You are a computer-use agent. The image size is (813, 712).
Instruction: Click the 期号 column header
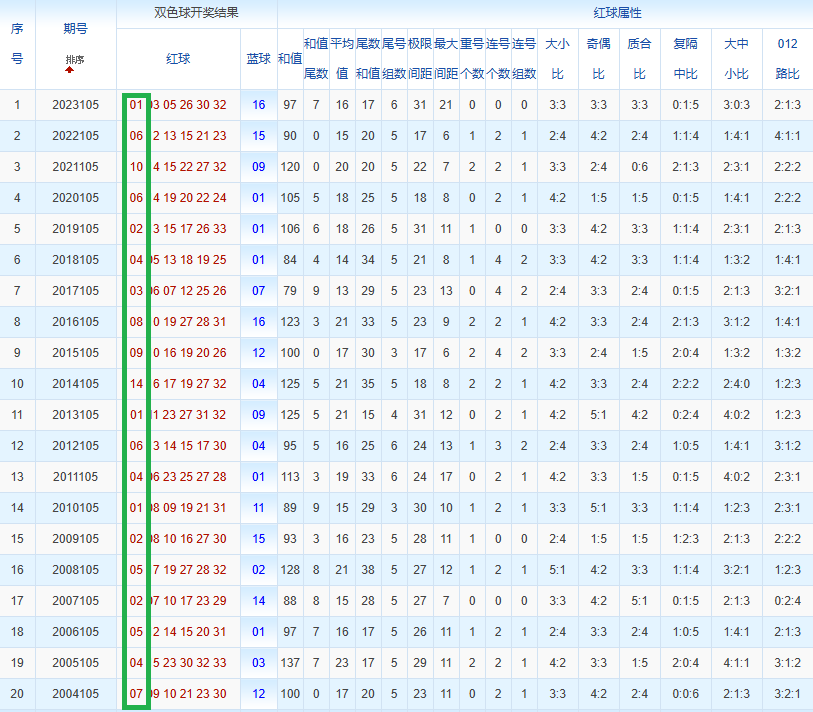[x=76, y=29]
